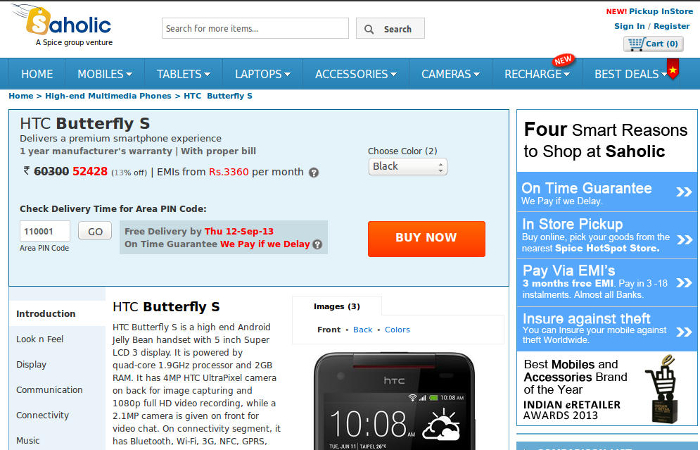The width and height of the screenshot is (700, 450).
Task: Click the NEW badge above Recharge
Action: click(563, 60)
